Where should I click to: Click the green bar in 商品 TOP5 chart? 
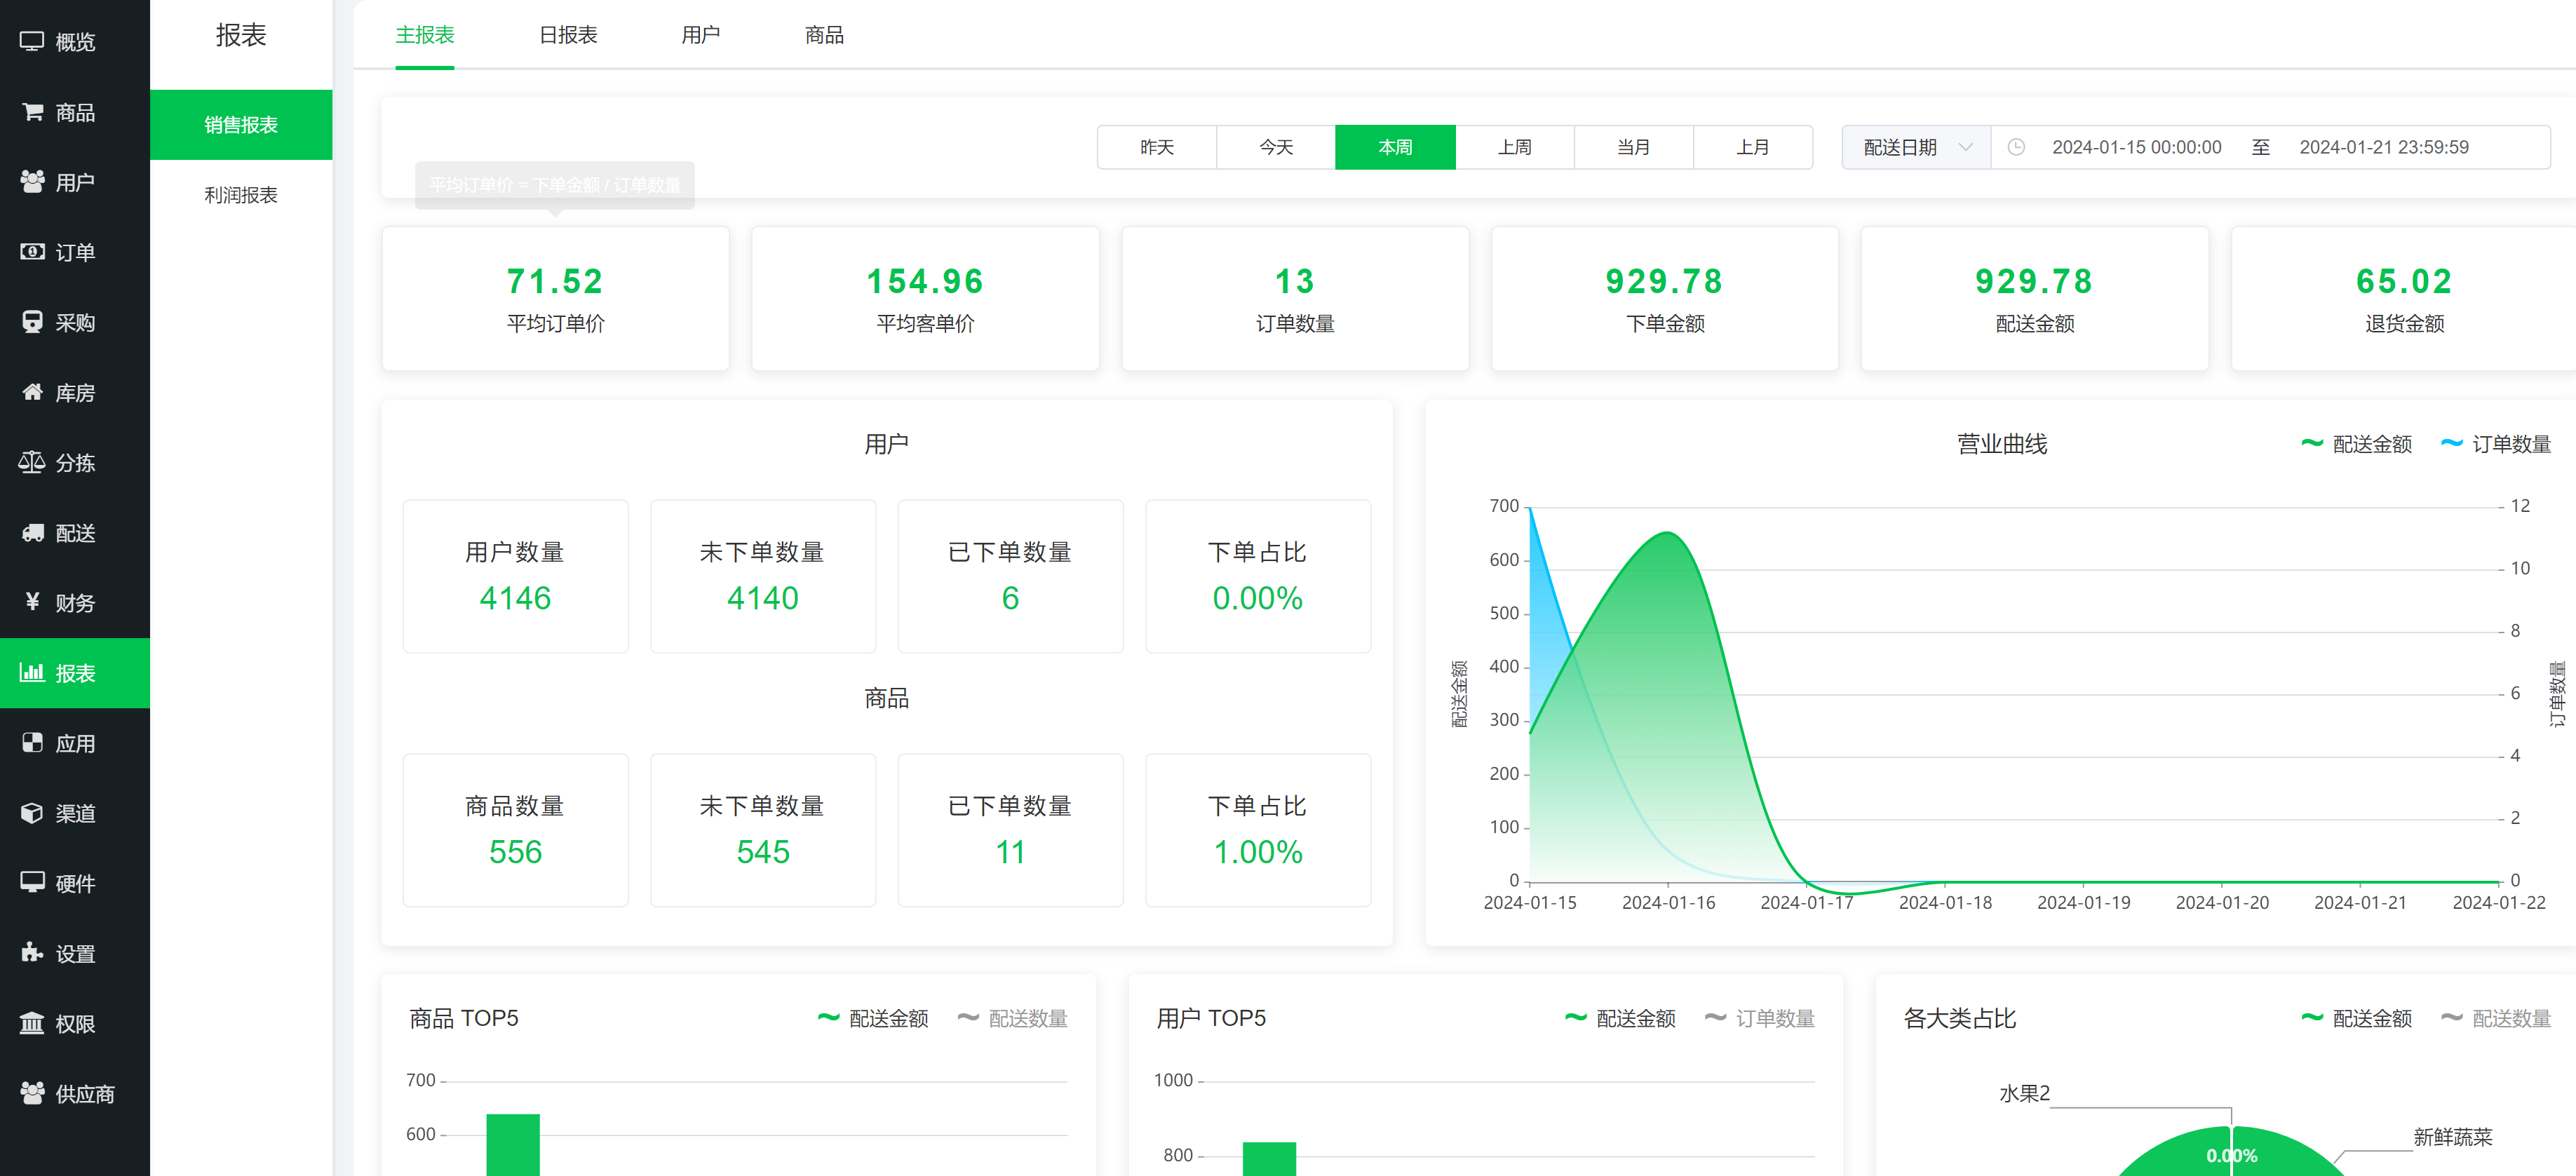(513, 1145)
